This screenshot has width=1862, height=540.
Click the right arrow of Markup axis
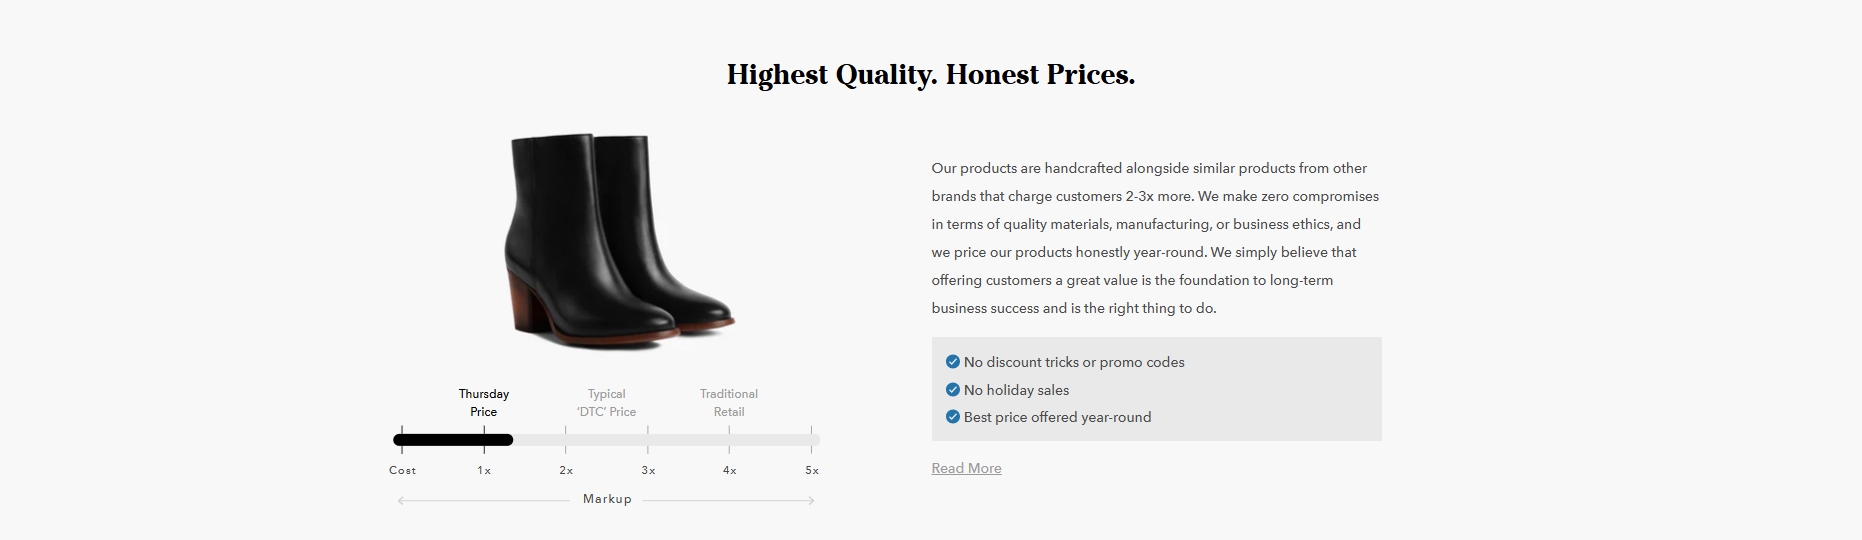point(811,500)
